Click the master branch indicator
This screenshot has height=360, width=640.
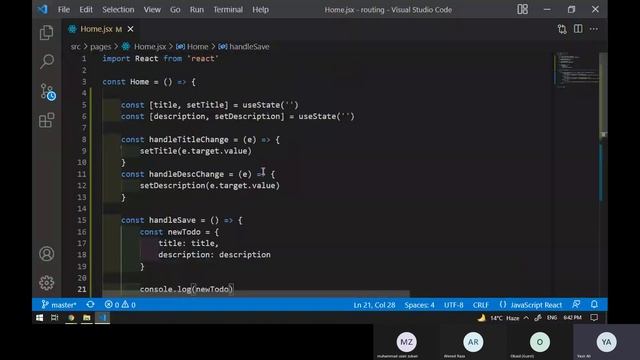(x=59, y=304)
